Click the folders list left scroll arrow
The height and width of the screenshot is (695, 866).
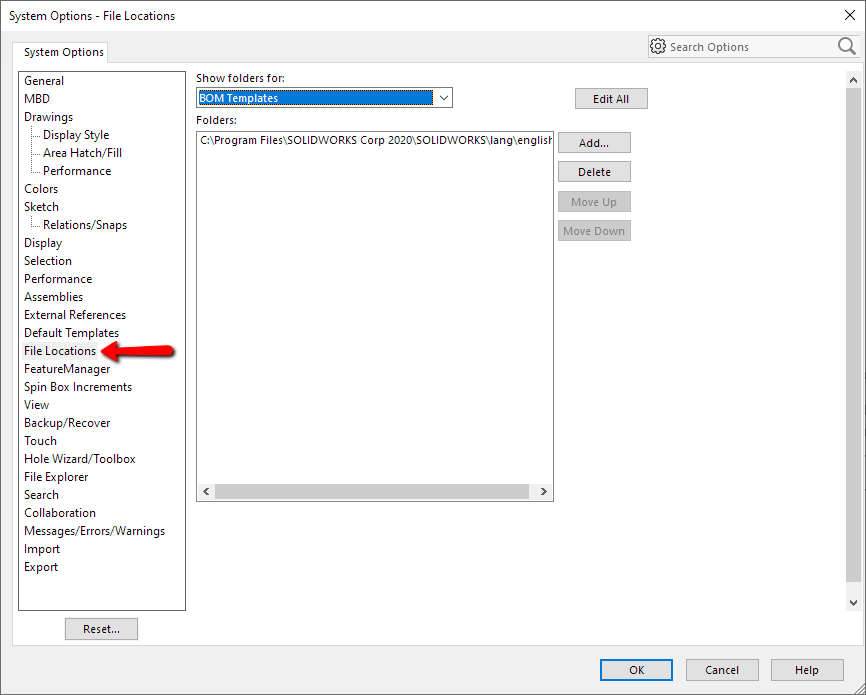[x=206, y=492]
